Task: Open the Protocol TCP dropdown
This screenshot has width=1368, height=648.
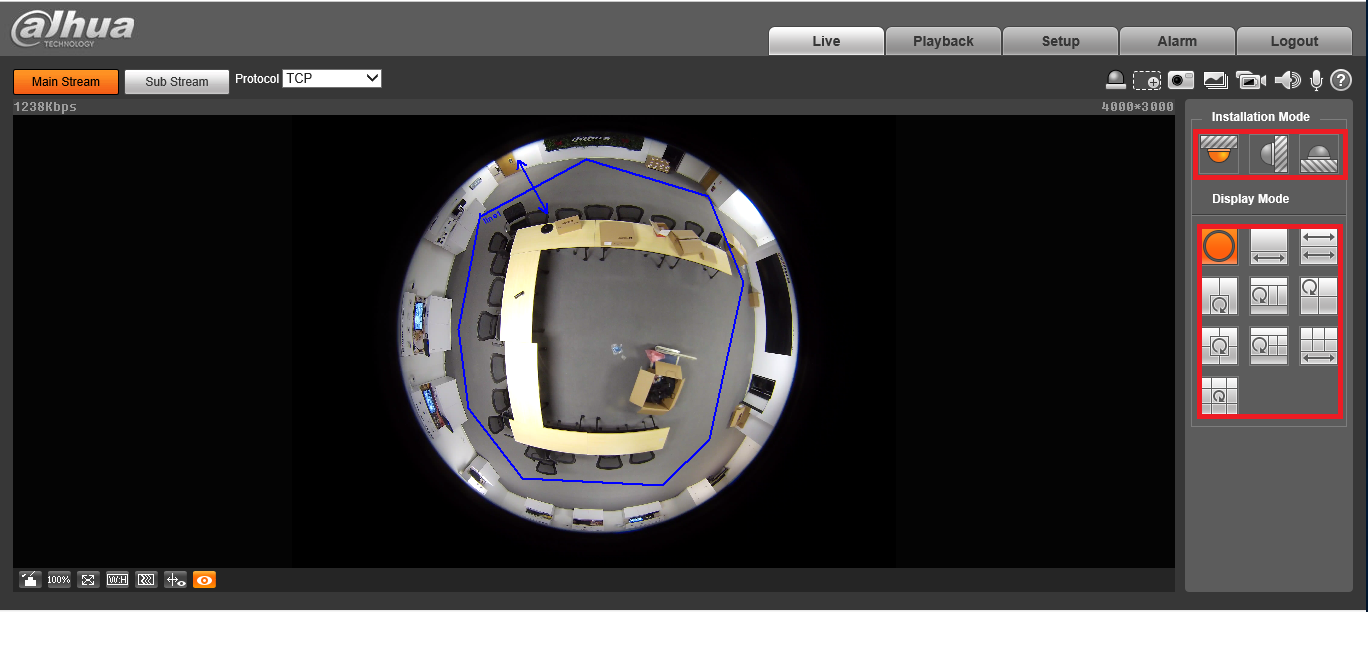Action: tap(332, 78)
